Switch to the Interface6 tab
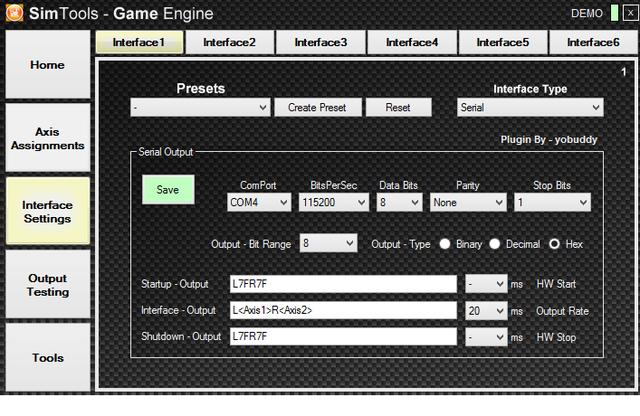Screen dimensions: 640x416 pos(593,42)
